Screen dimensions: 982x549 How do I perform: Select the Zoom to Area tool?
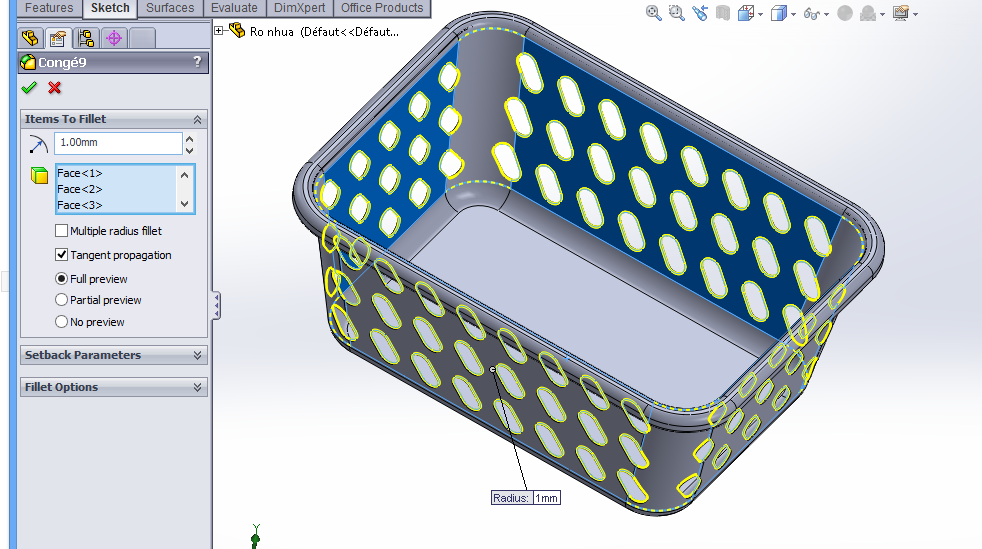[x=677, y=14]
